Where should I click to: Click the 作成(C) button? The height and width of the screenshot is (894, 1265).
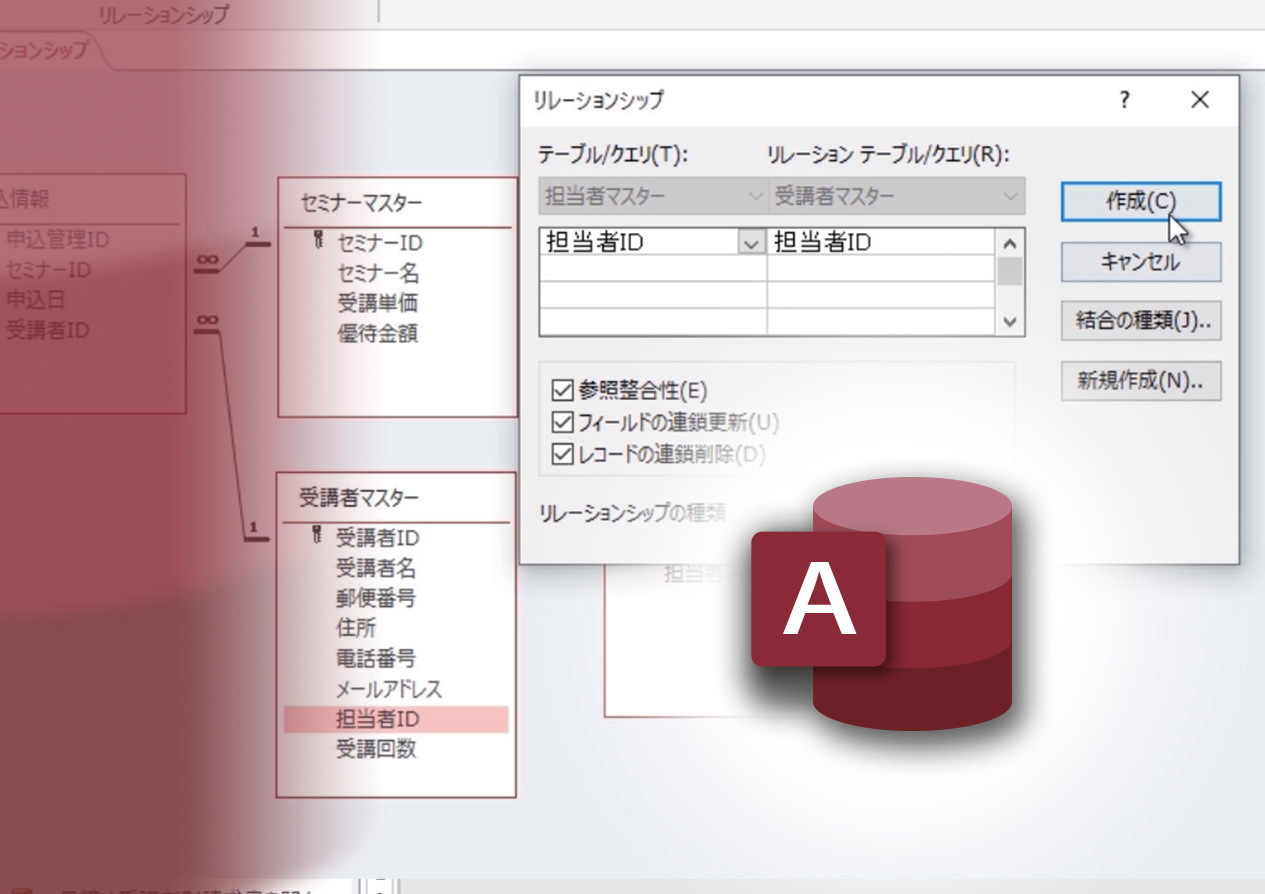pos(1140,201)
